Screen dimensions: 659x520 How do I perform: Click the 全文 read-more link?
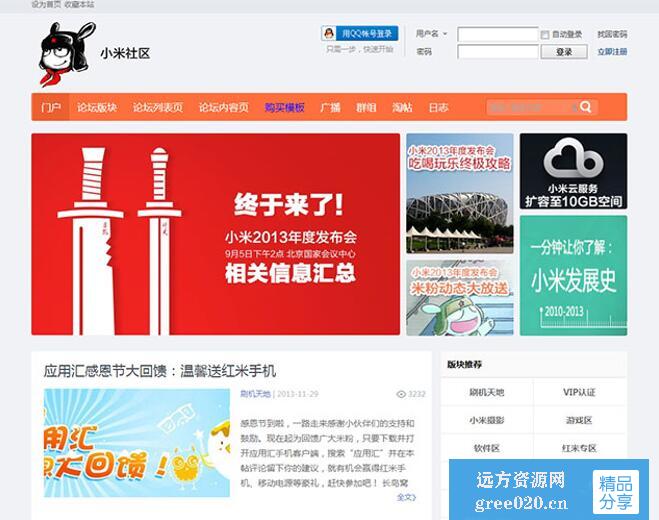point(406,497)
